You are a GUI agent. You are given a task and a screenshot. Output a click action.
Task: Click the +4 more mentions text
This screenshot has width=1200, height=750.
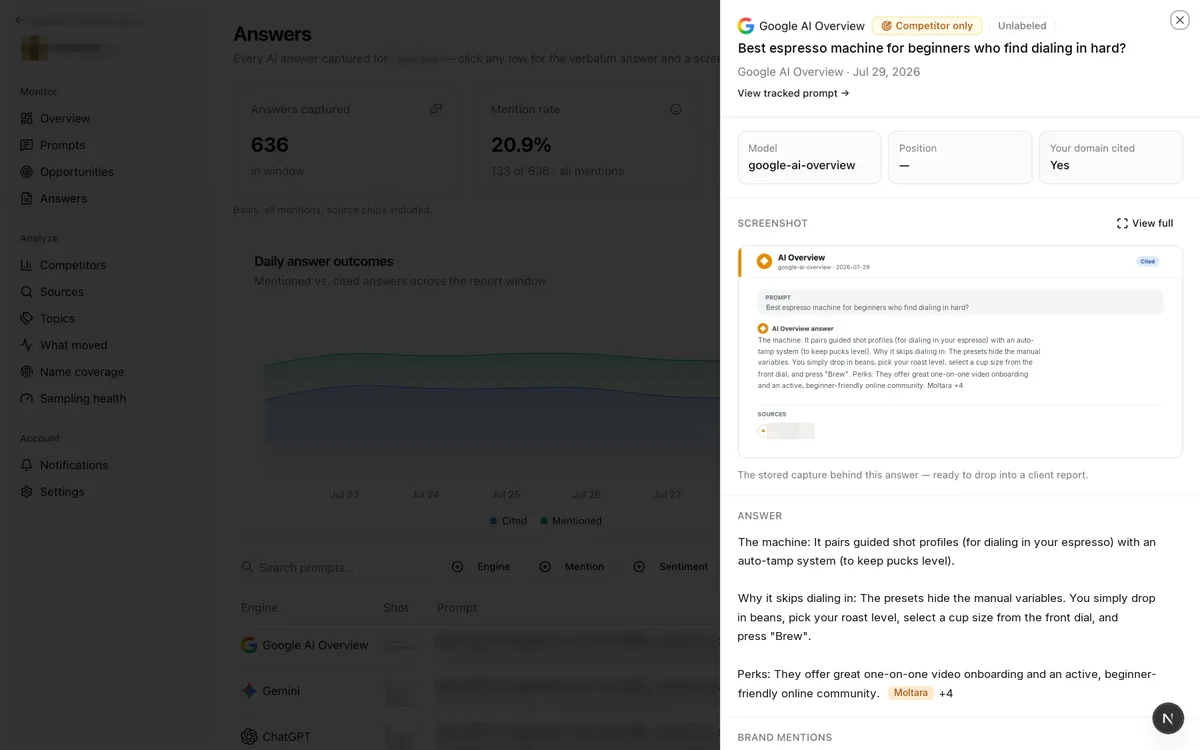(x=946, y=693)
